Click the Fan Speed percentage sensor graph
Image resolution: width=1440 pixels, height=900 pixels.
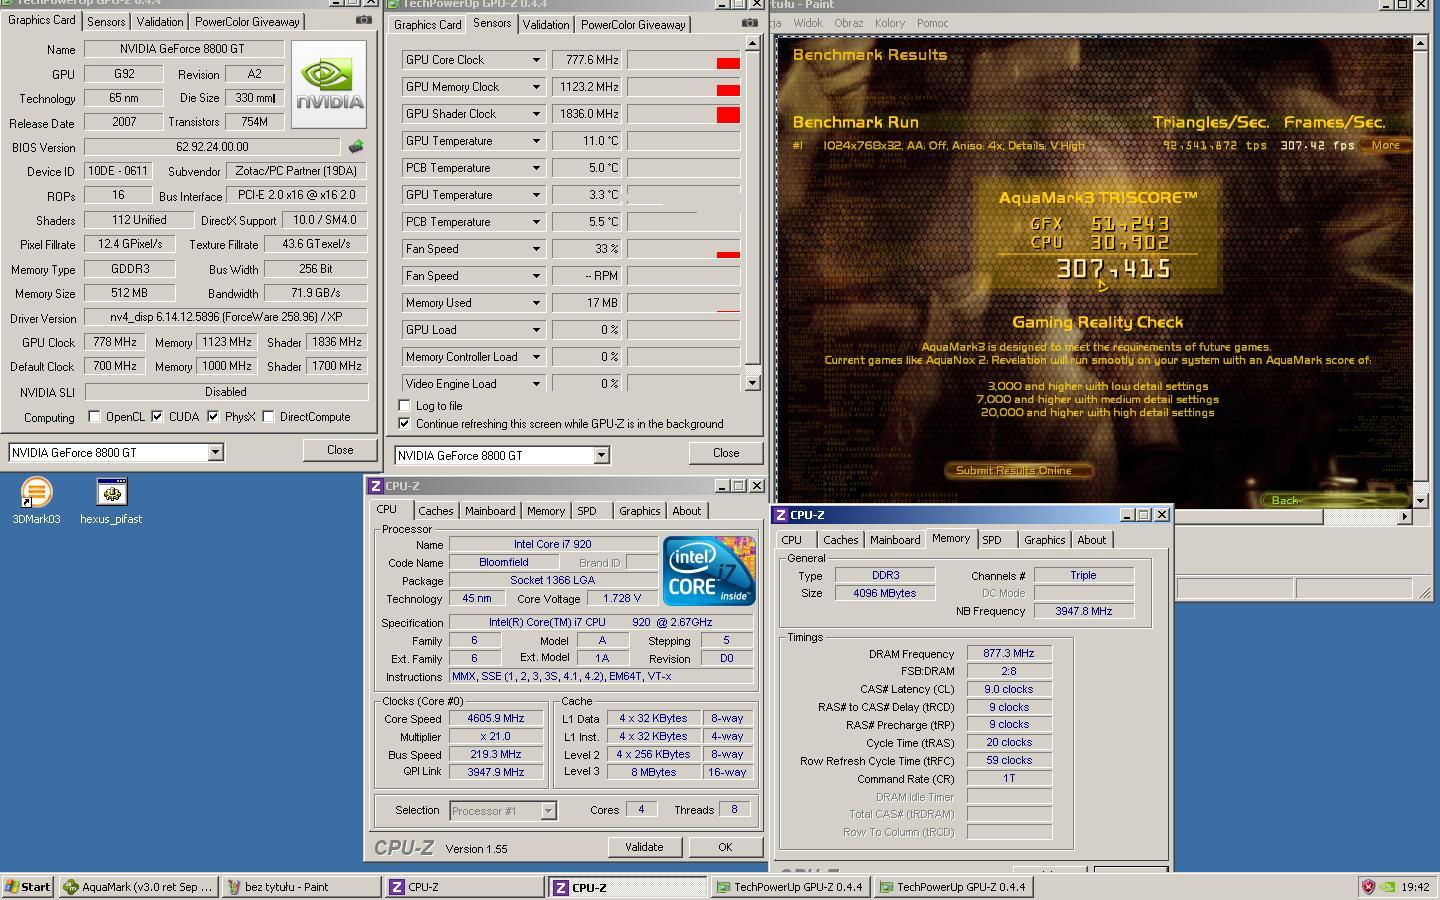[684, 249]
